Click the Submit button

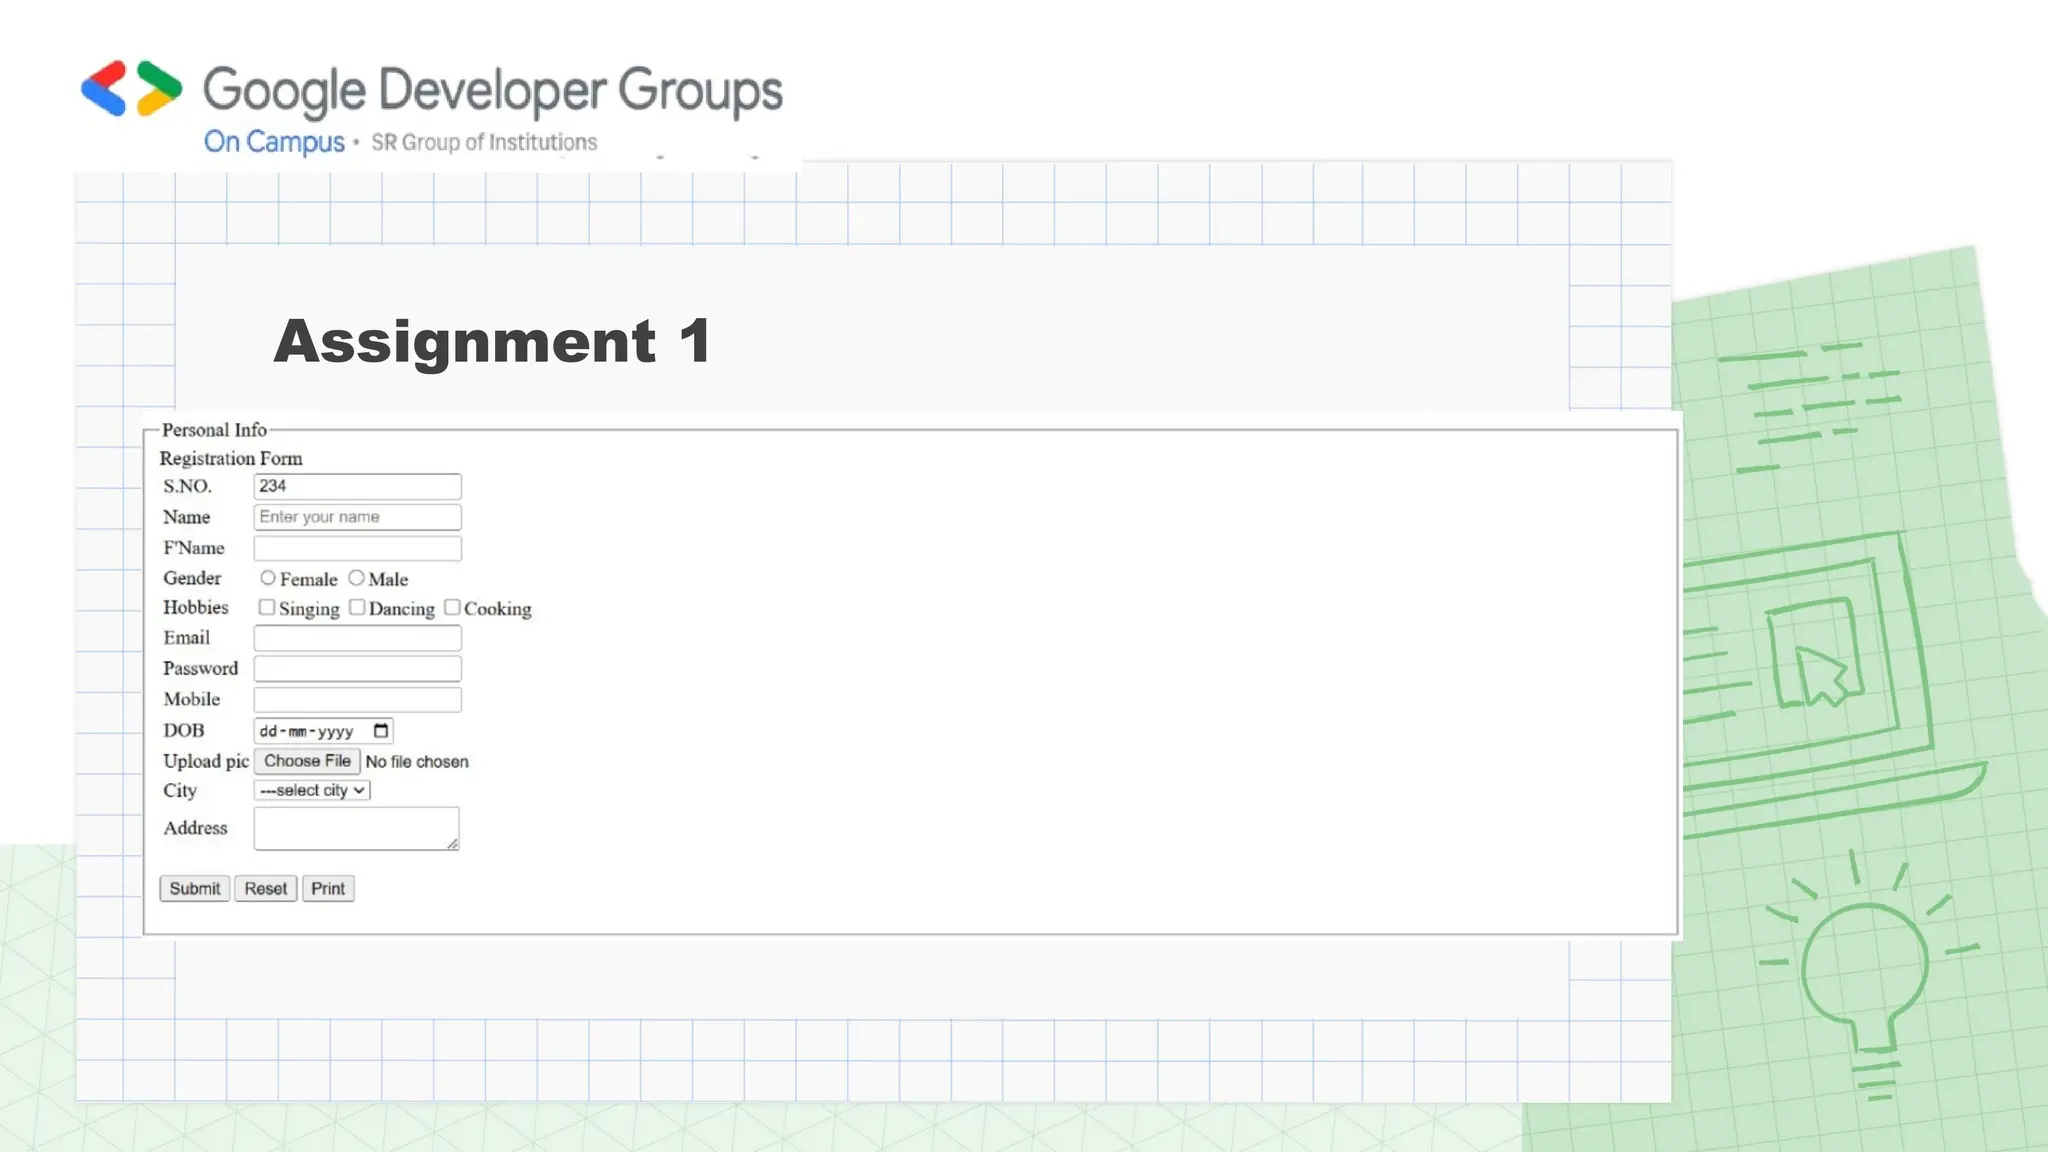[194, 888]
